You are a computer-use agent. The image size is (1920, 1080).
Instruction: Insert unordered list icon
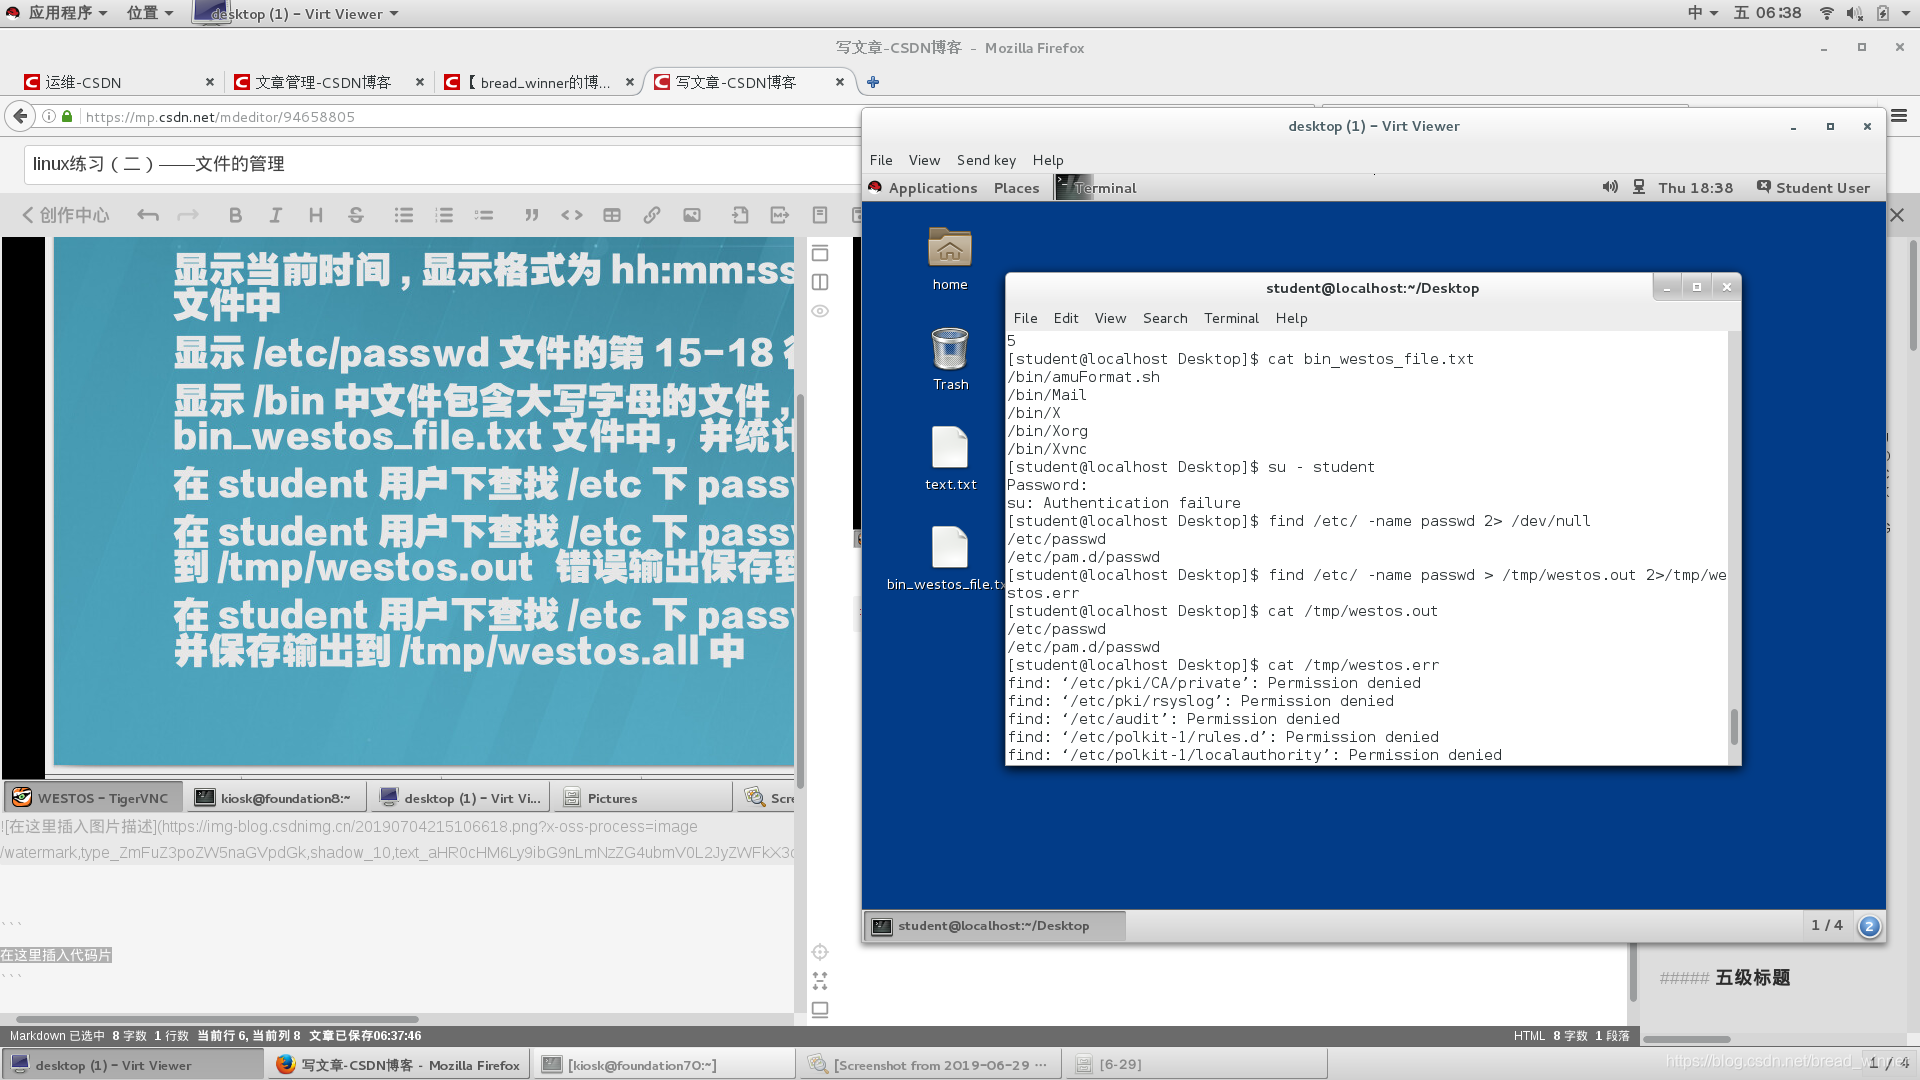404,215
